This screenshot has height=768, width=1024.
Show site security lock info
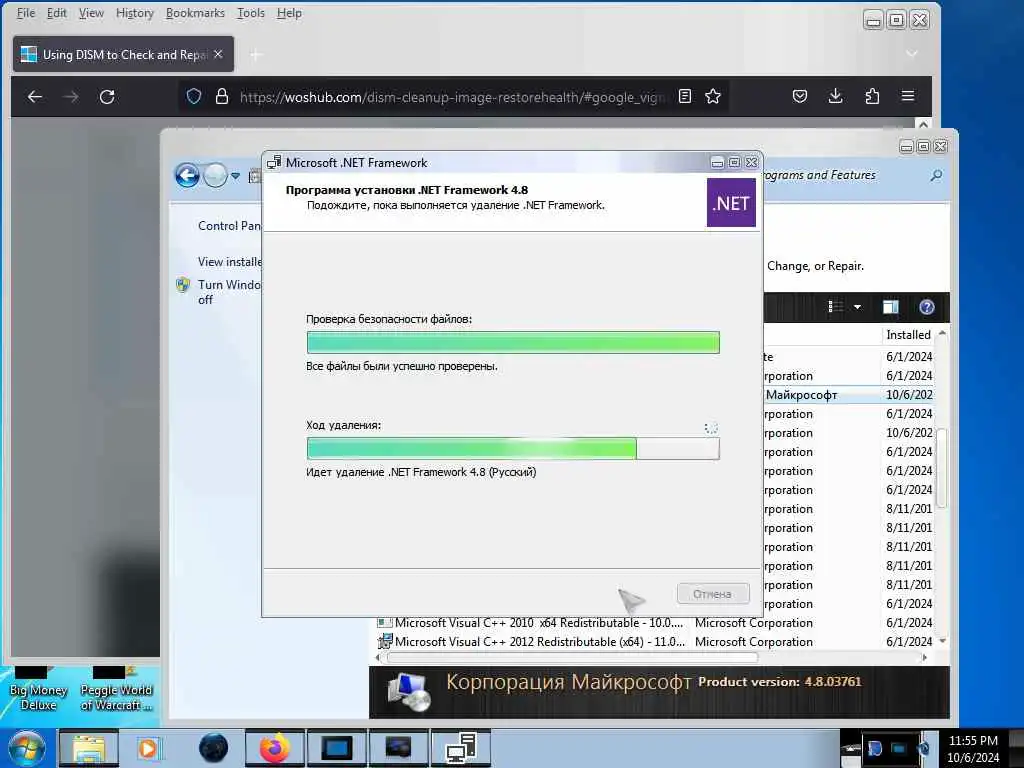point(222,97)
